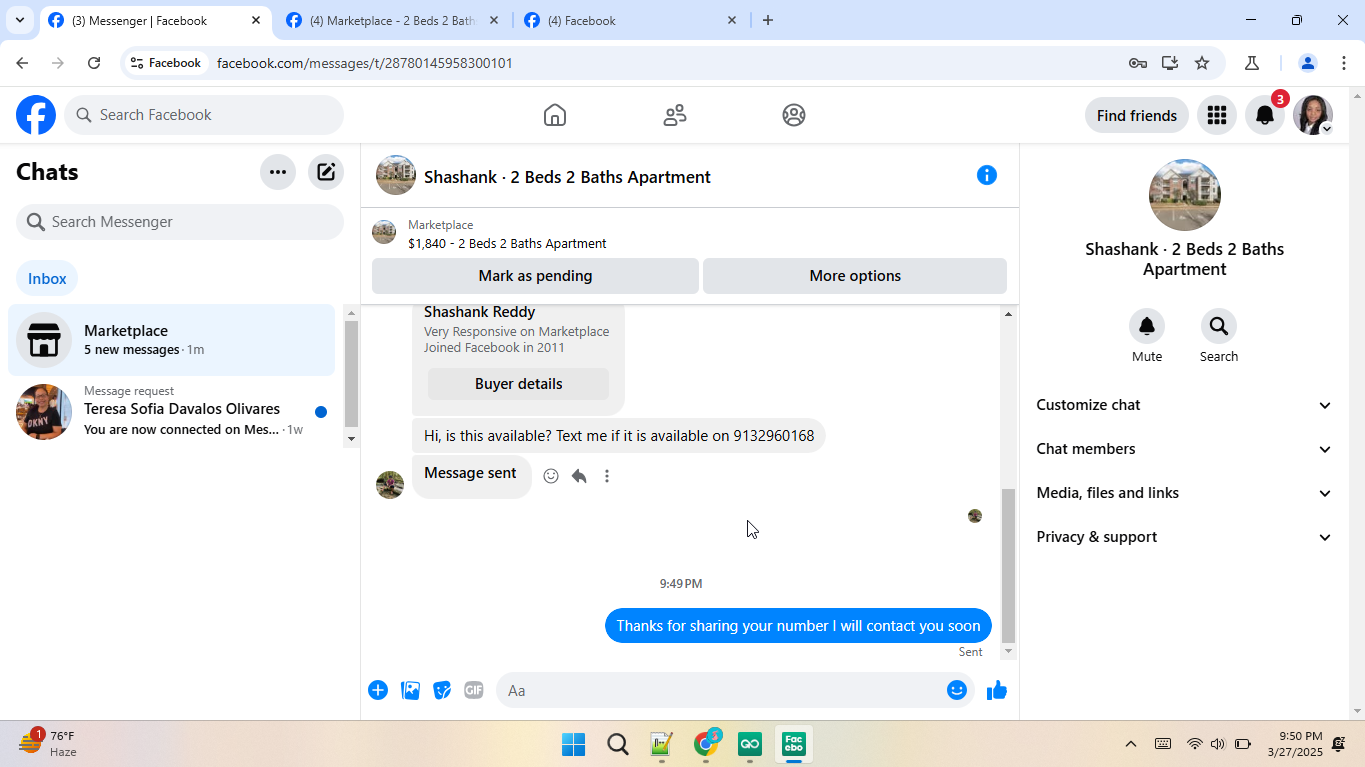Screen dimensions: 1365x767
Task: Open more actions plus icon in composer
Action: [378, 690]
